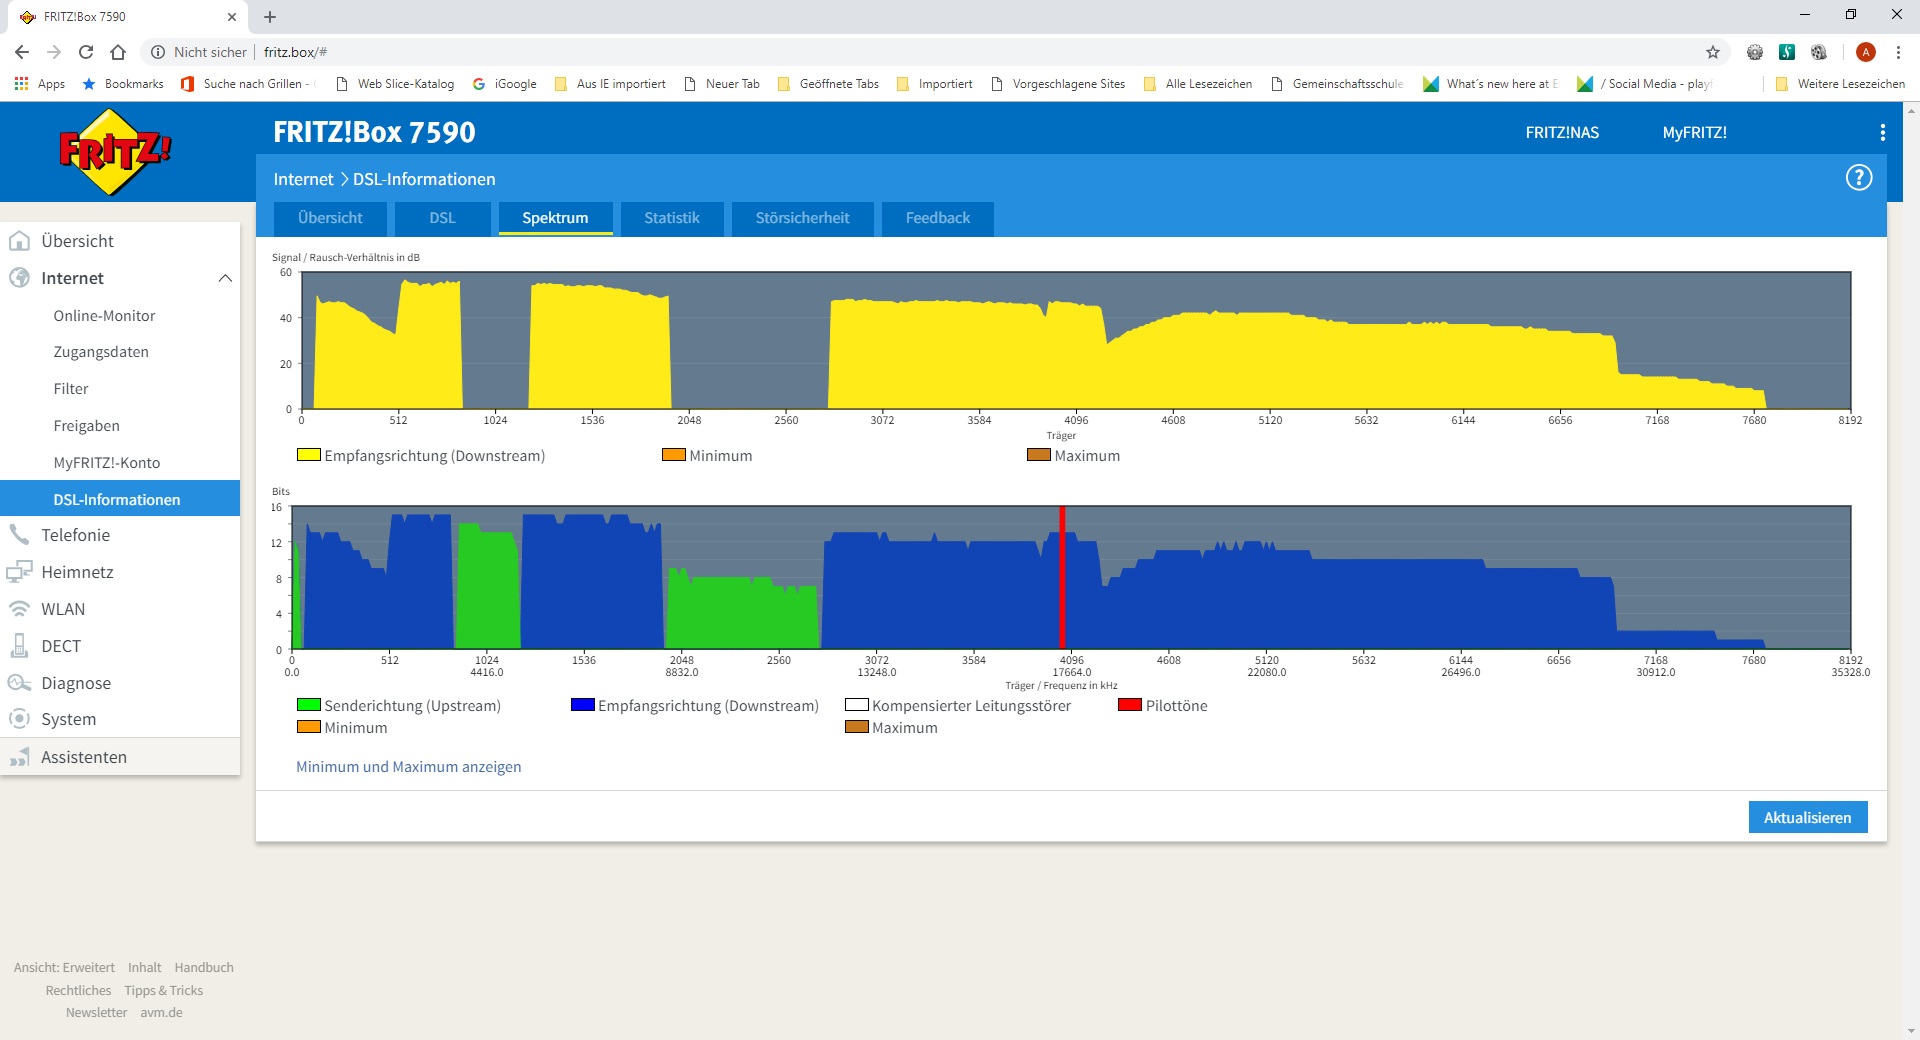Image resolution: width=1920 pixels, height=1040 pixels.
Task: Click the browser forward arrow
Action: pos(54,52)
